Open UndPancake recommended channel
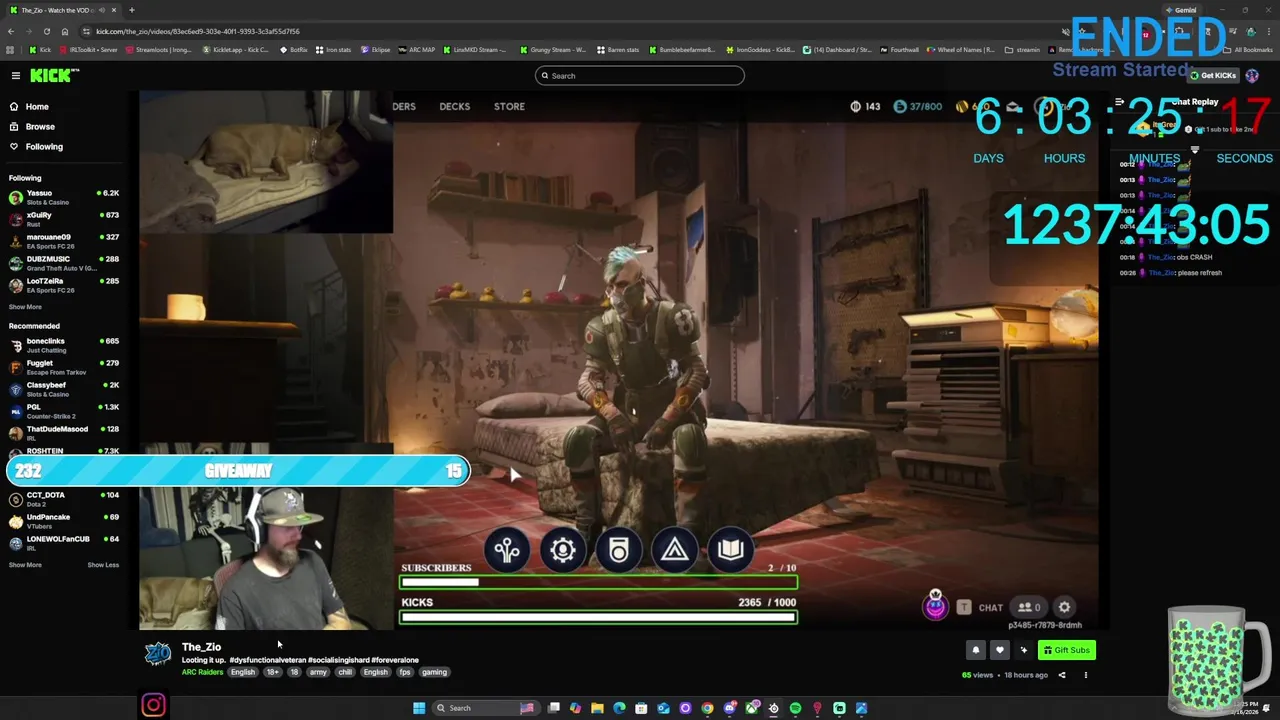This screenshot has height=720, width=1280. [x=64, y=521]
